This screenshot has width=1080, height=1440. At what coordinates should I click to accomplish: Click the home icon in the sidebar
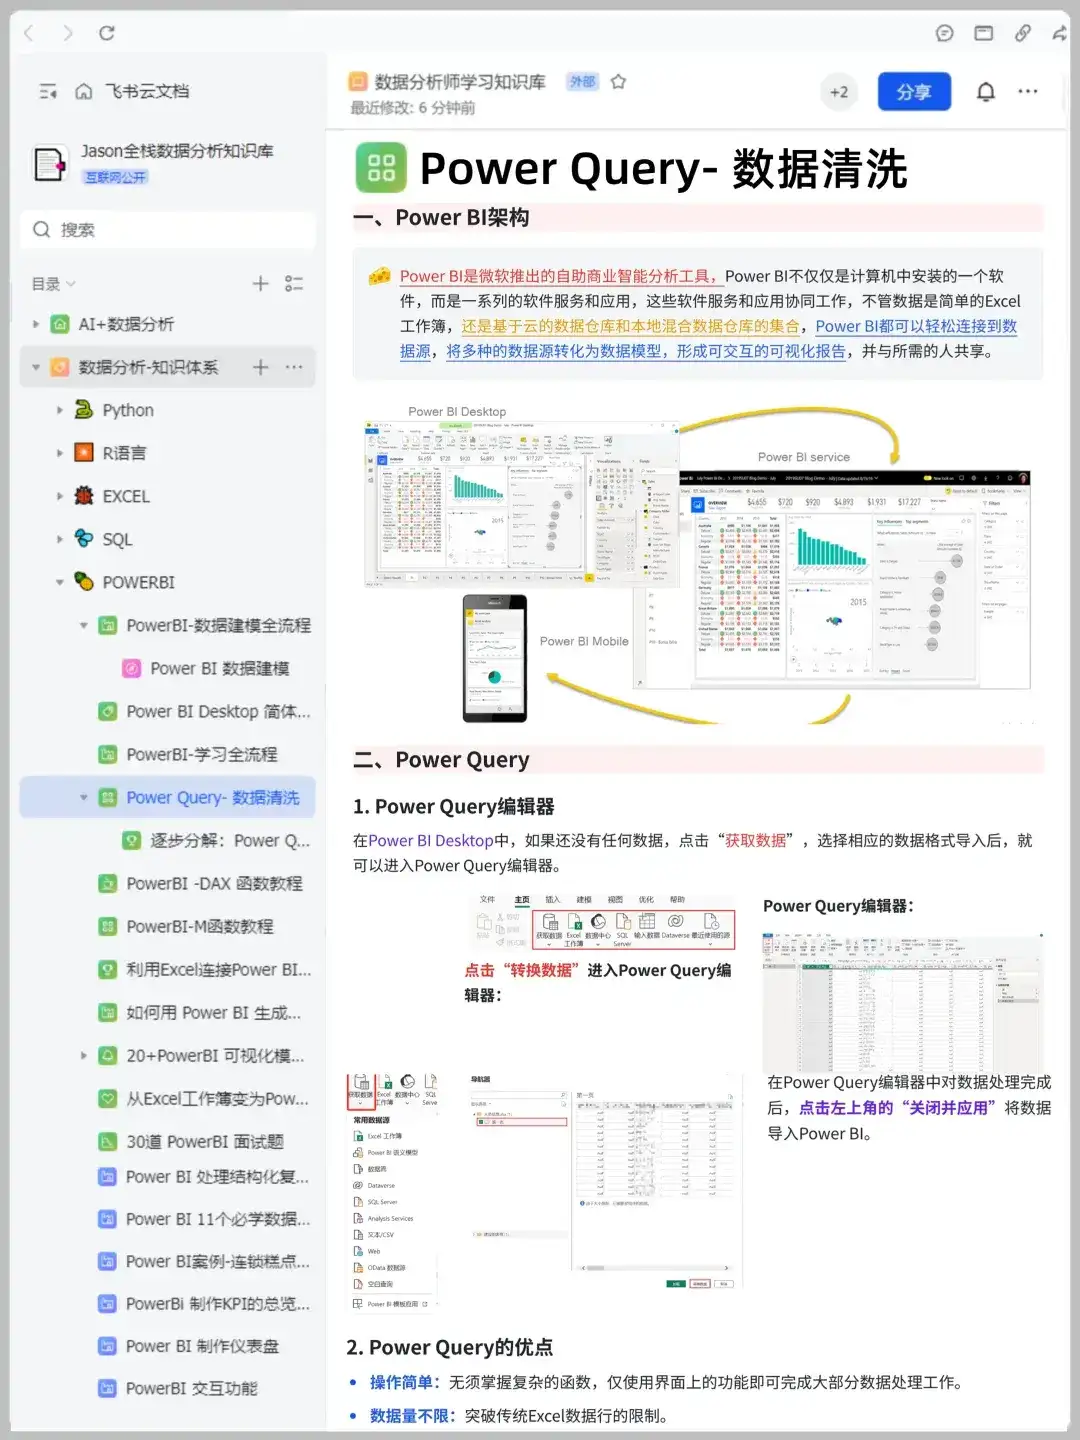[85, 91]
